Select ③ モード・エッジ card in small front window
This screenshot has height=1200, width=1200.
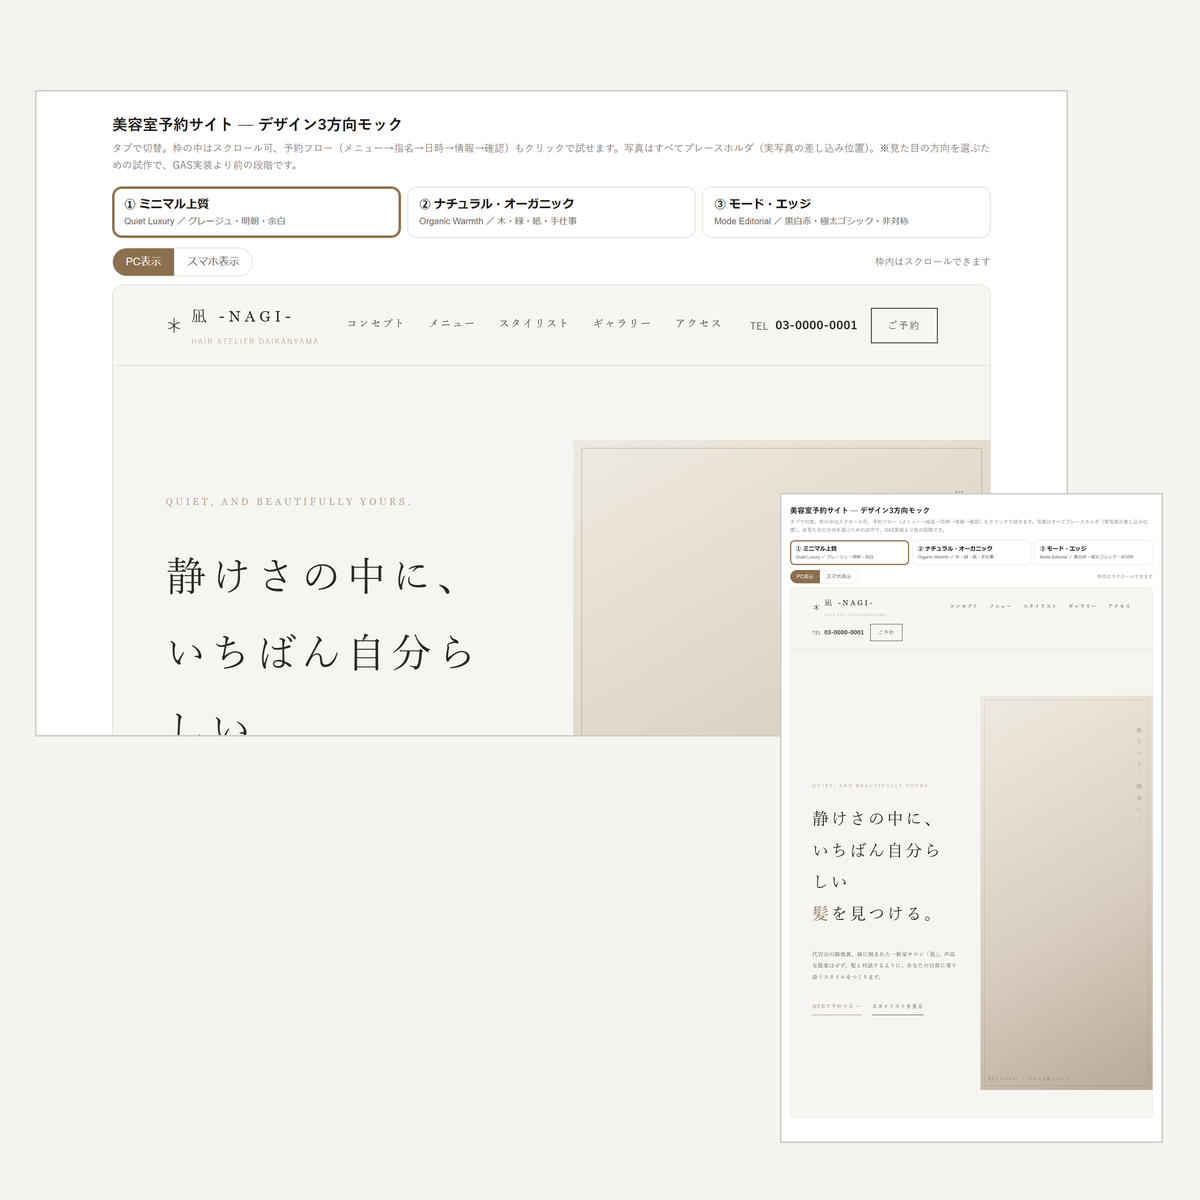1093,552
